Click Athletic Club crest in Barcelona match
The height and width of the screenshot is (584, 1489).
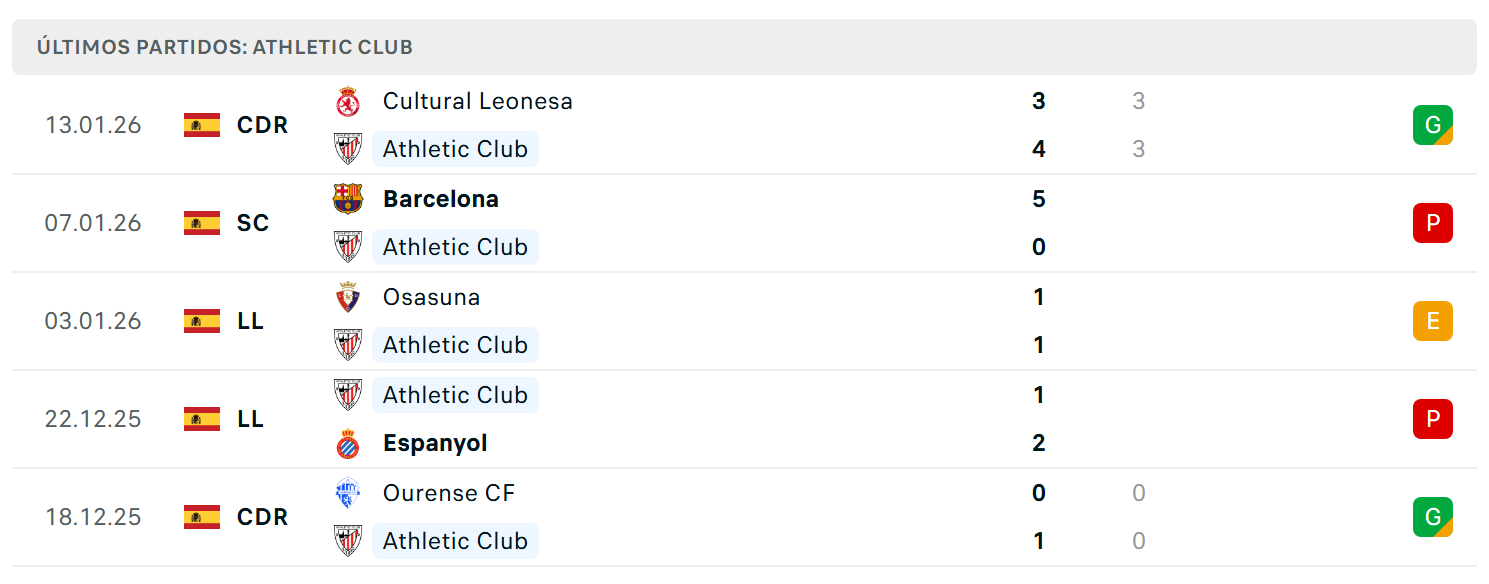tap(347, 247)
